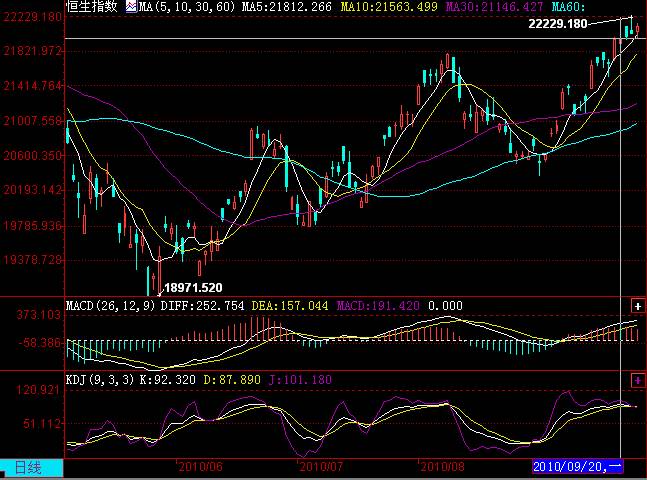Click the 20193.142 price axis label
Screen dimensions: 647x480
click(x=33, y=190)
